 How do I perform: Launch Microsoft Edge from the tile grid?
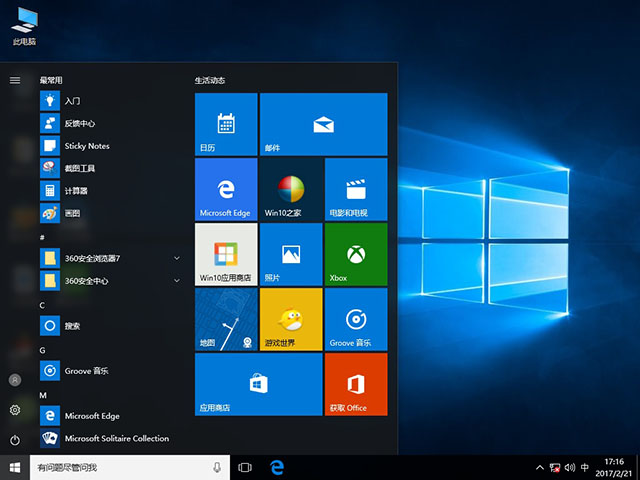[x=226, y=189]
